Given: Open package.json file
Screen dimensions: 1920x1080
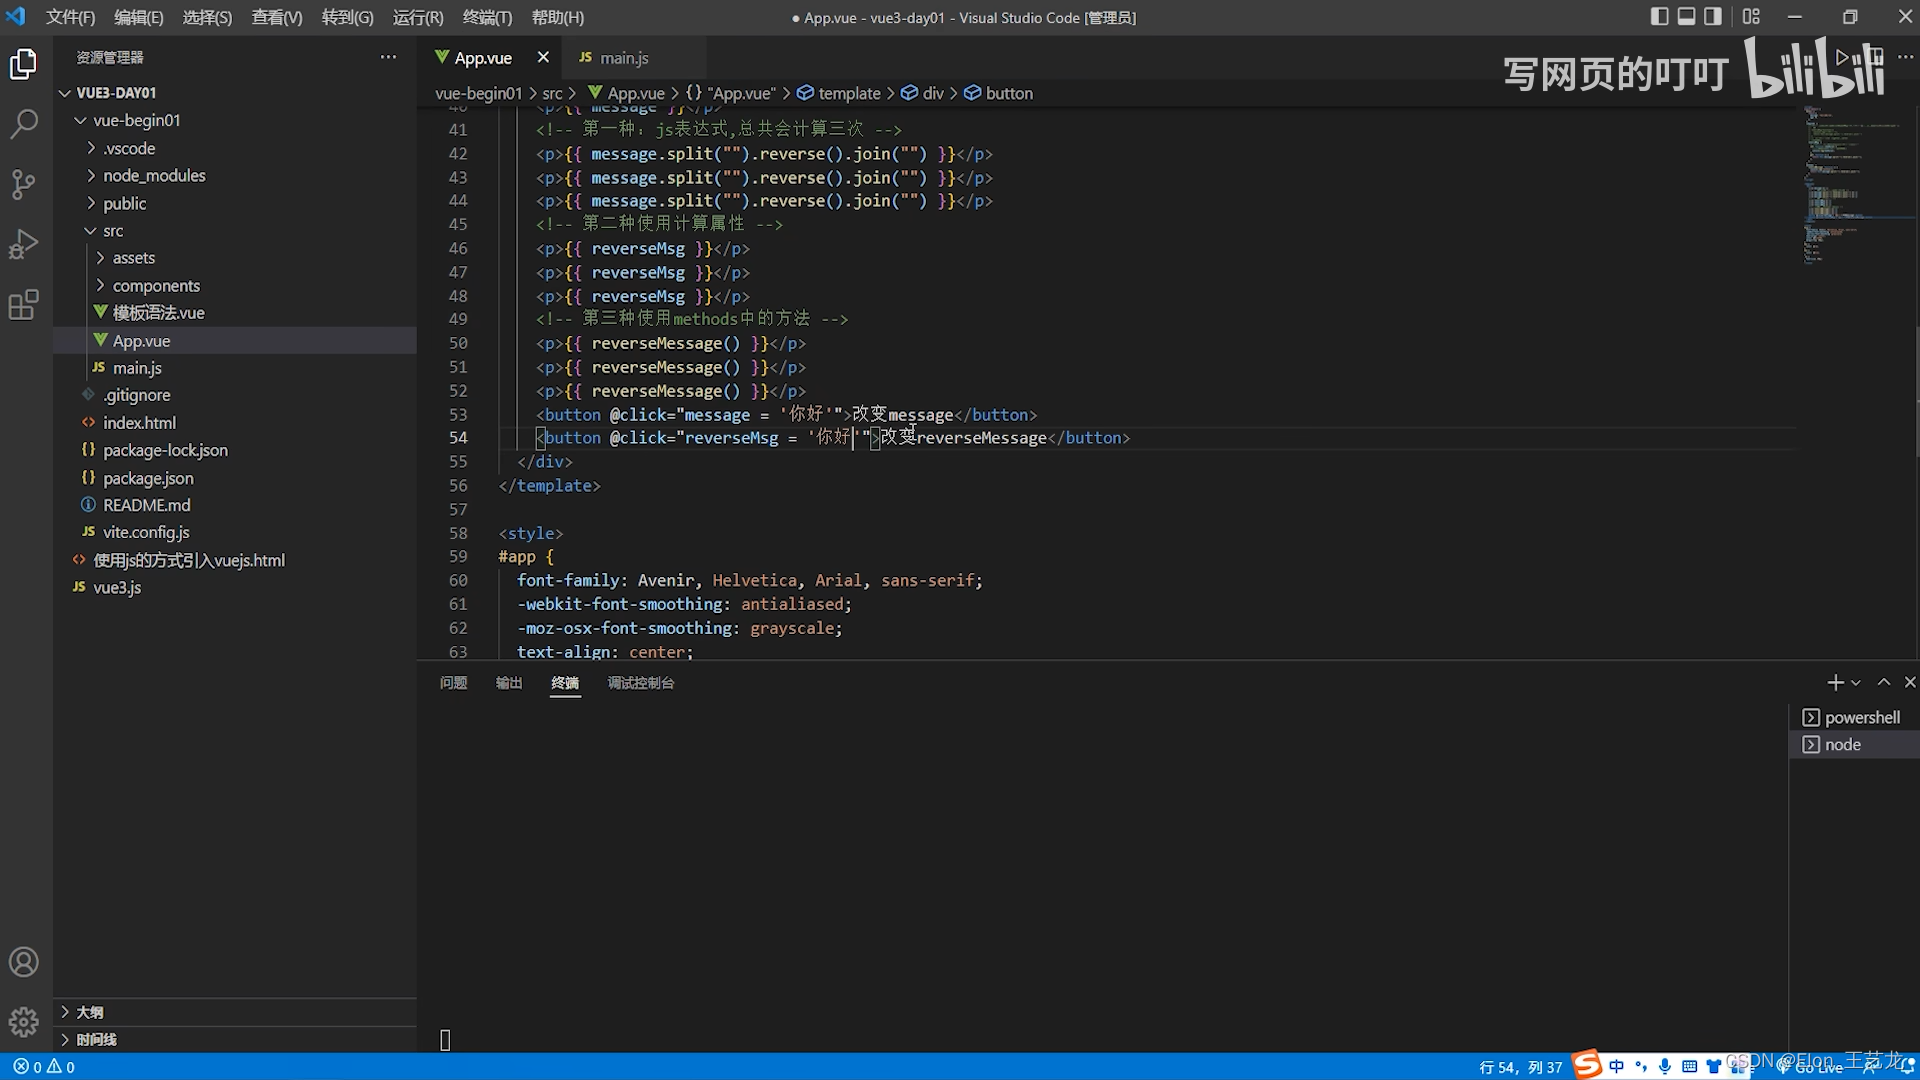Looking at the screenshot, I should [x=235, y=478].
